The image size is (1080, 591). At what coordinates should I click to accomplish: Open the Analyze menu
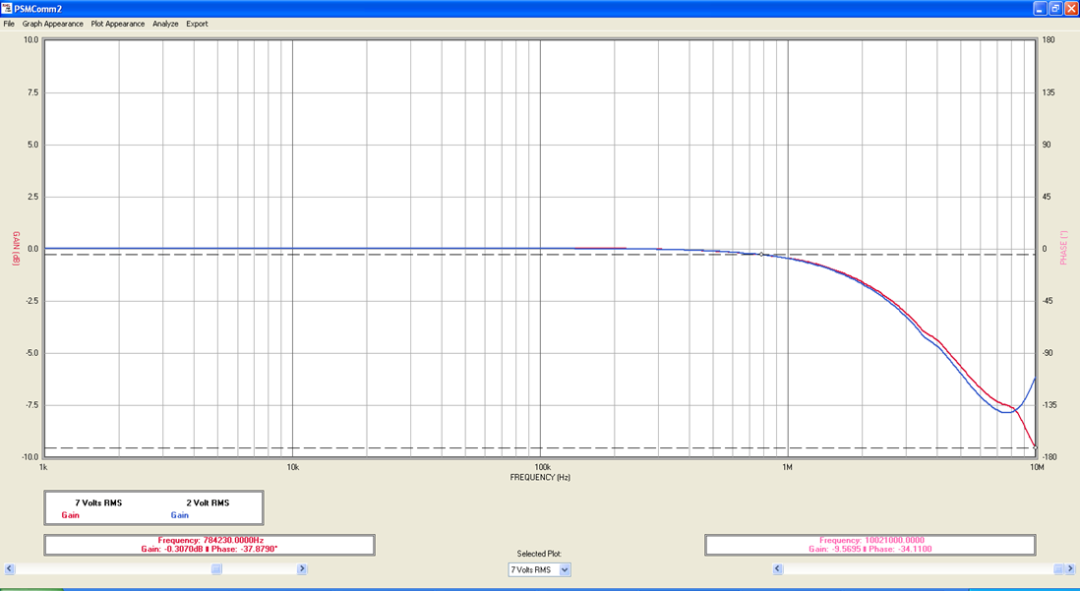[165, 24]
